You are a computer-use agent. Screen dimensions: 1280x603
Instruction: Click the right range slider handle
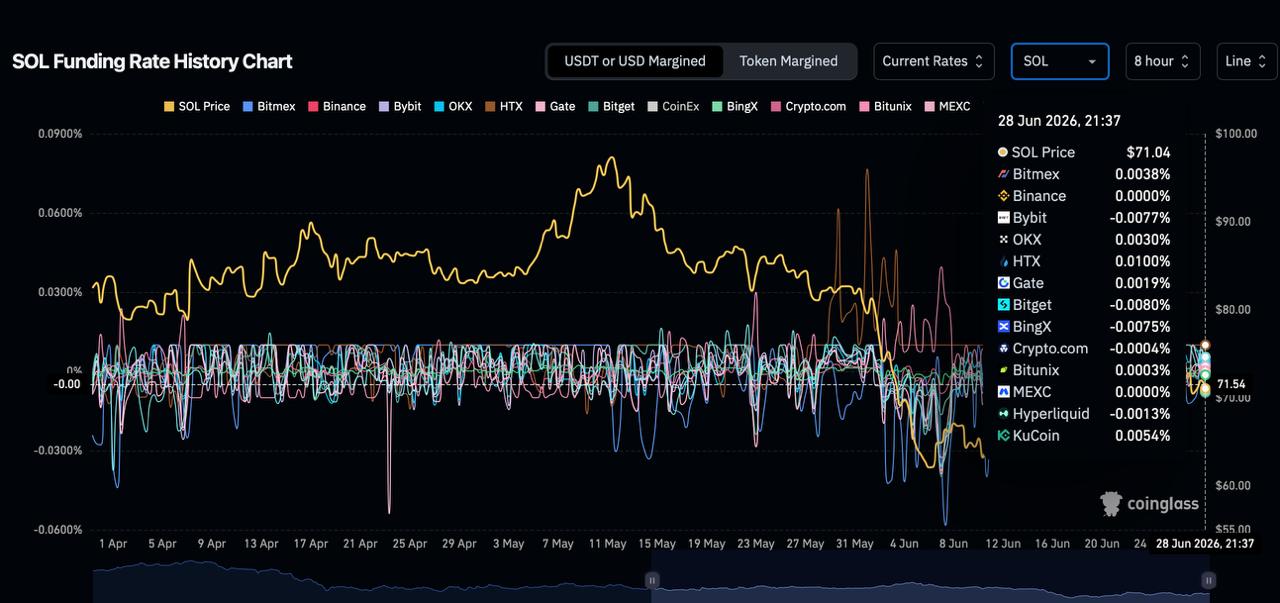1209,580
